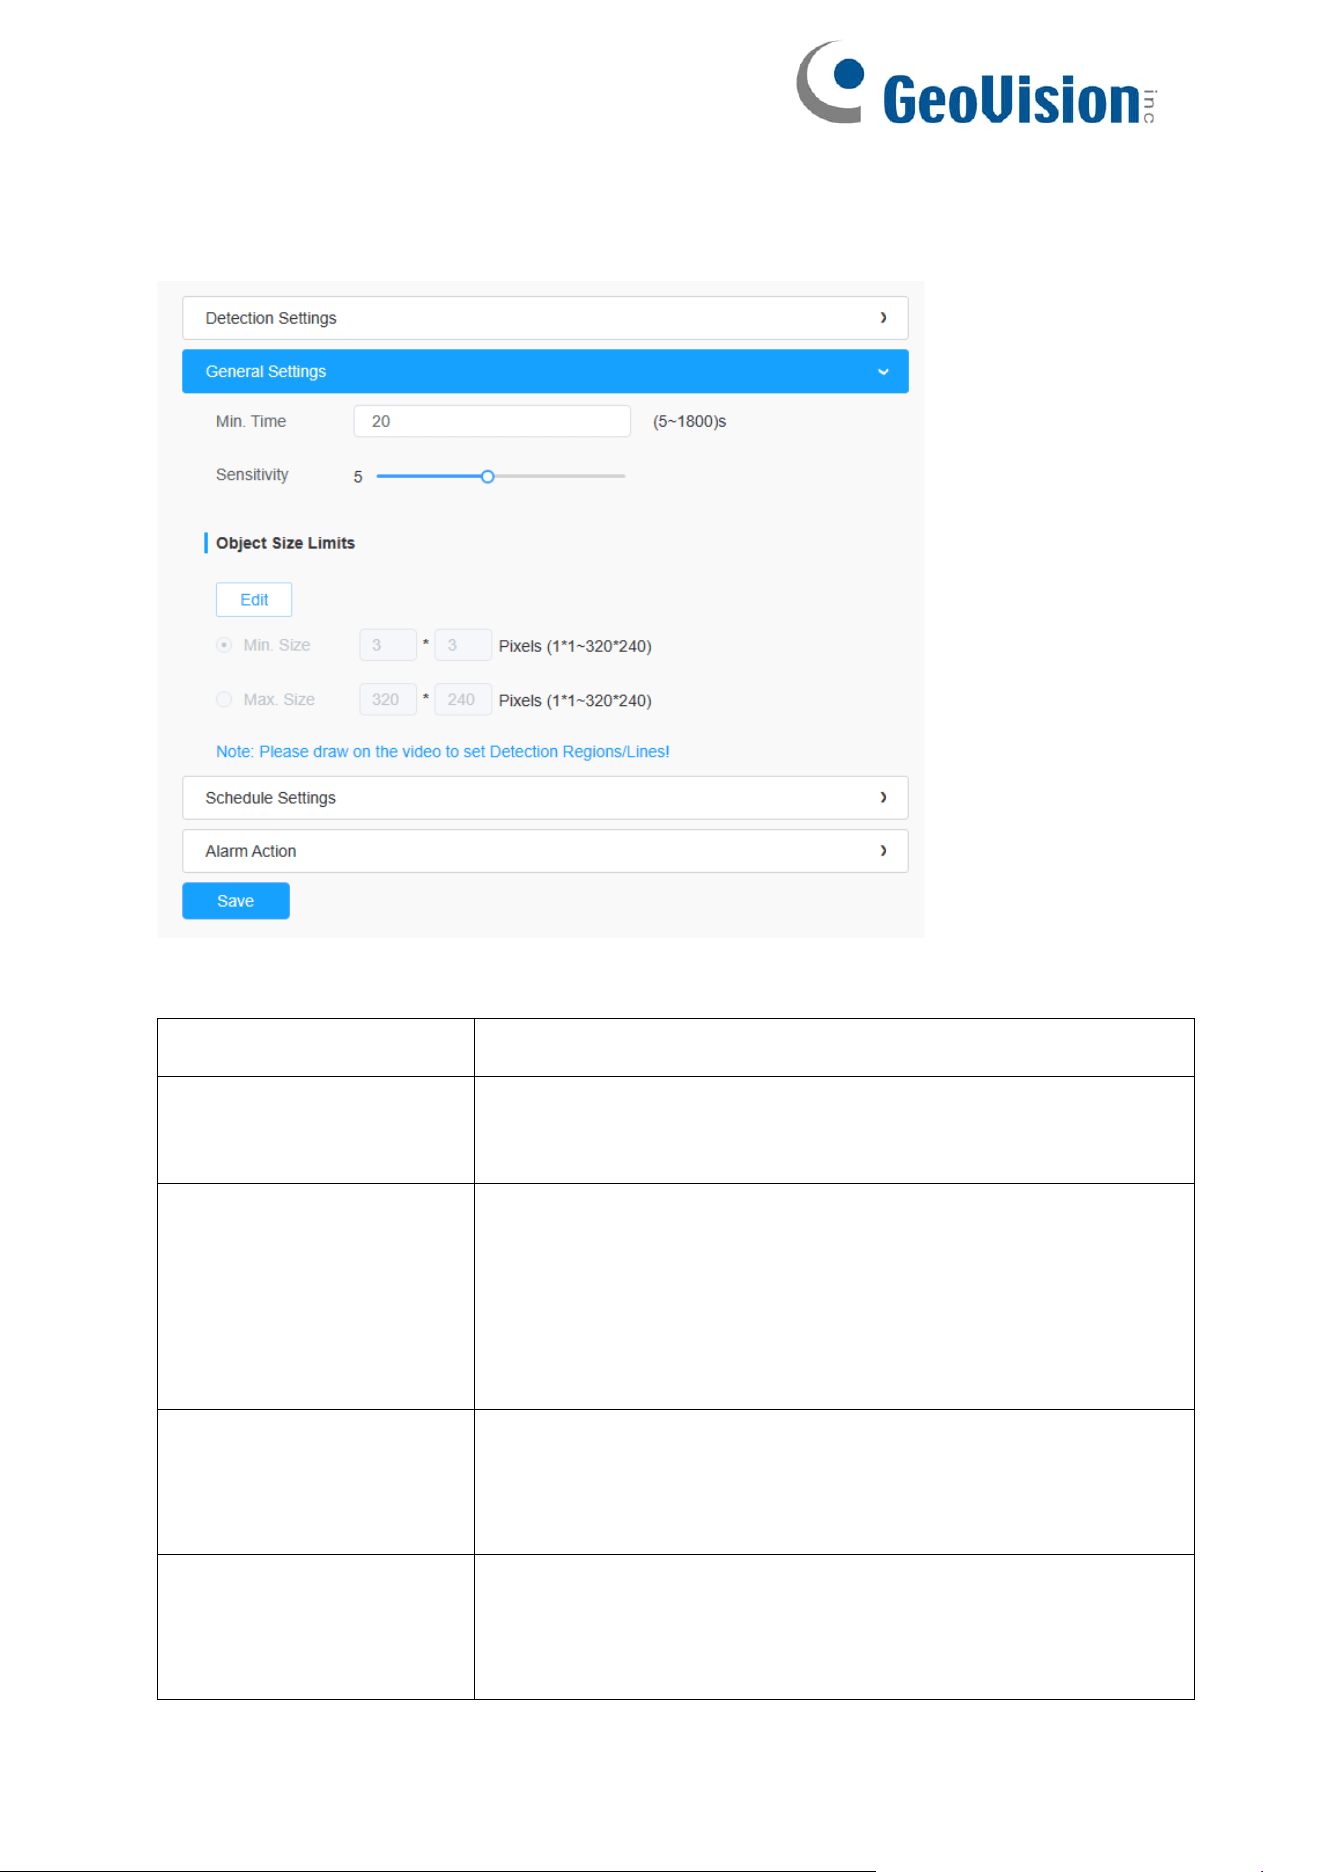Collapse the General Settings header
The width and height of the screenshot is (1324, 1872).
pos(545,371)
